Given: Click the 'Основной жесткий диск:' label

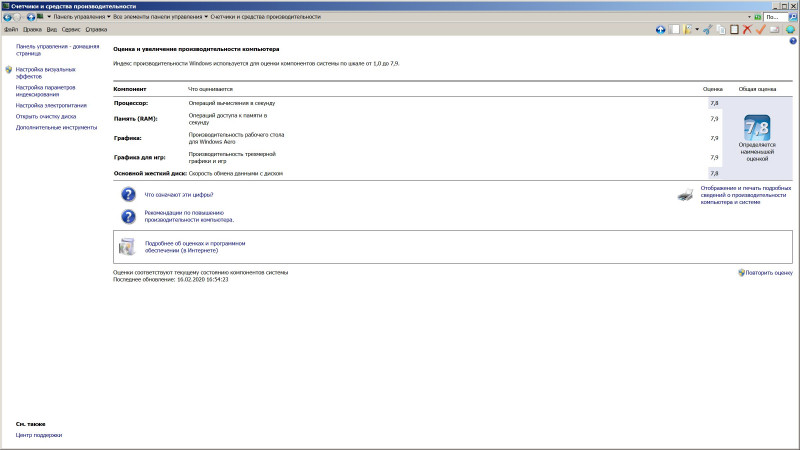Looking at the screenshot, I should 150,173.
